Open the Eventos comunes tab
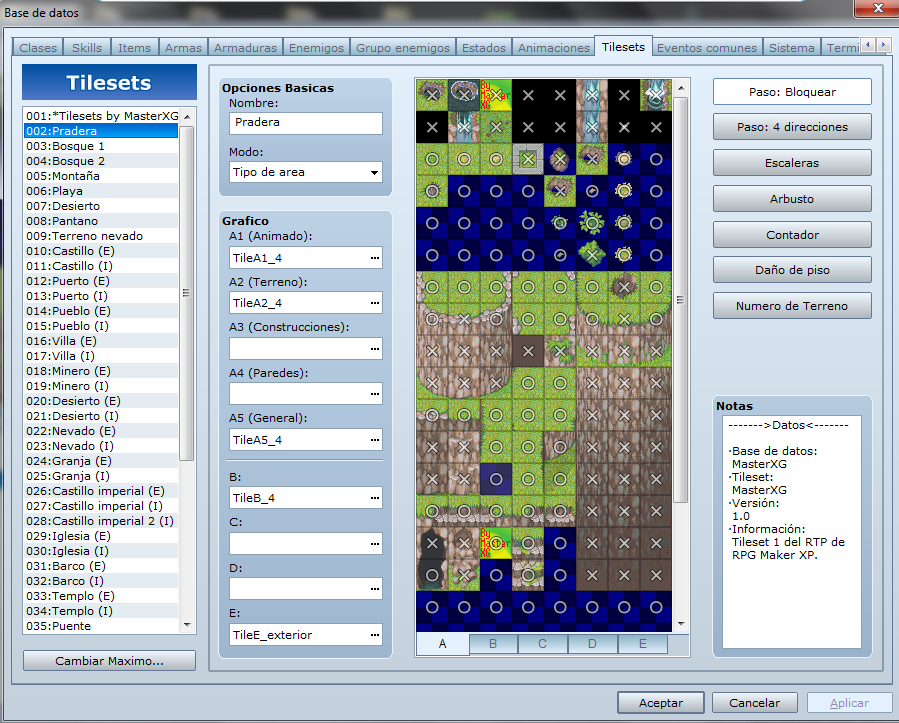Screen dimensions: 899x723 [x=707, y=48]
